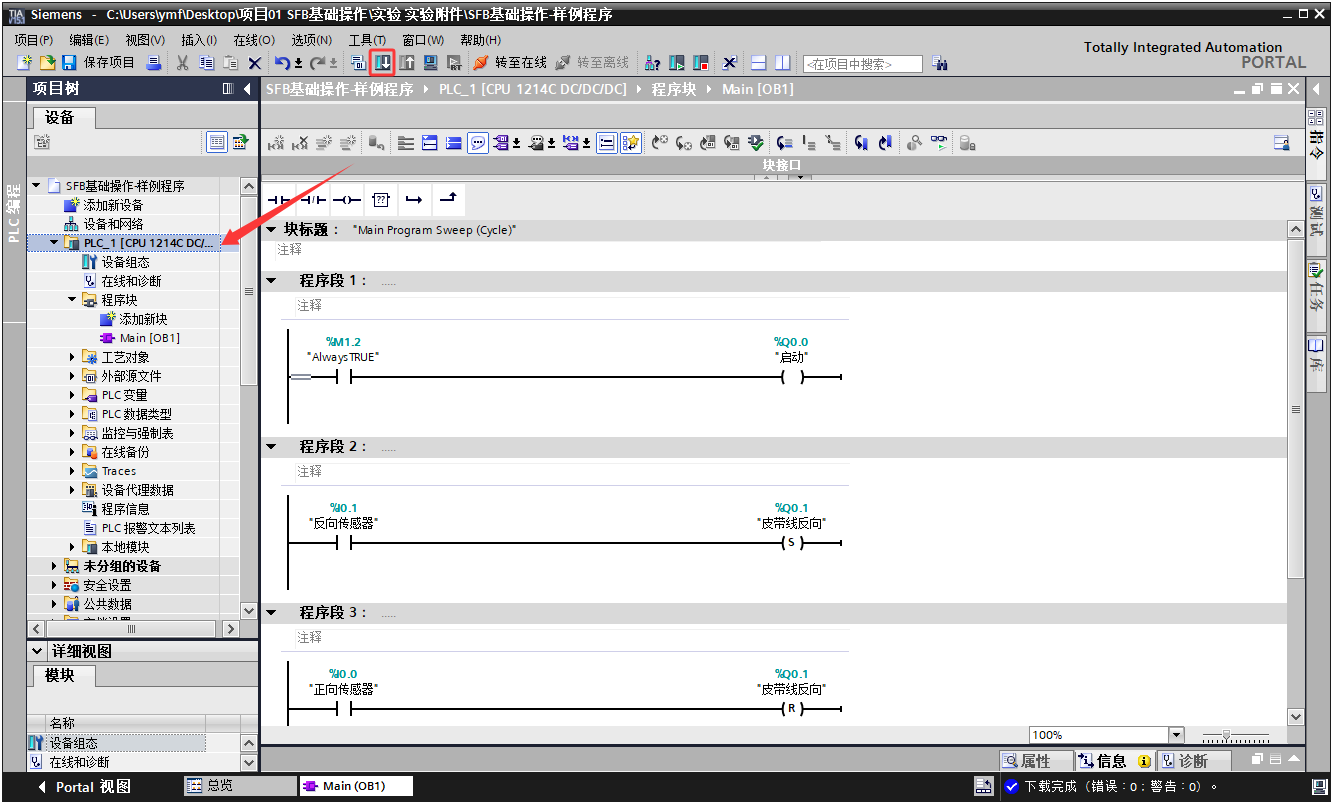1333x804 pixels.
Task: Toggle free comments display in editor toolbar
Action: click(x=478, y=143)
